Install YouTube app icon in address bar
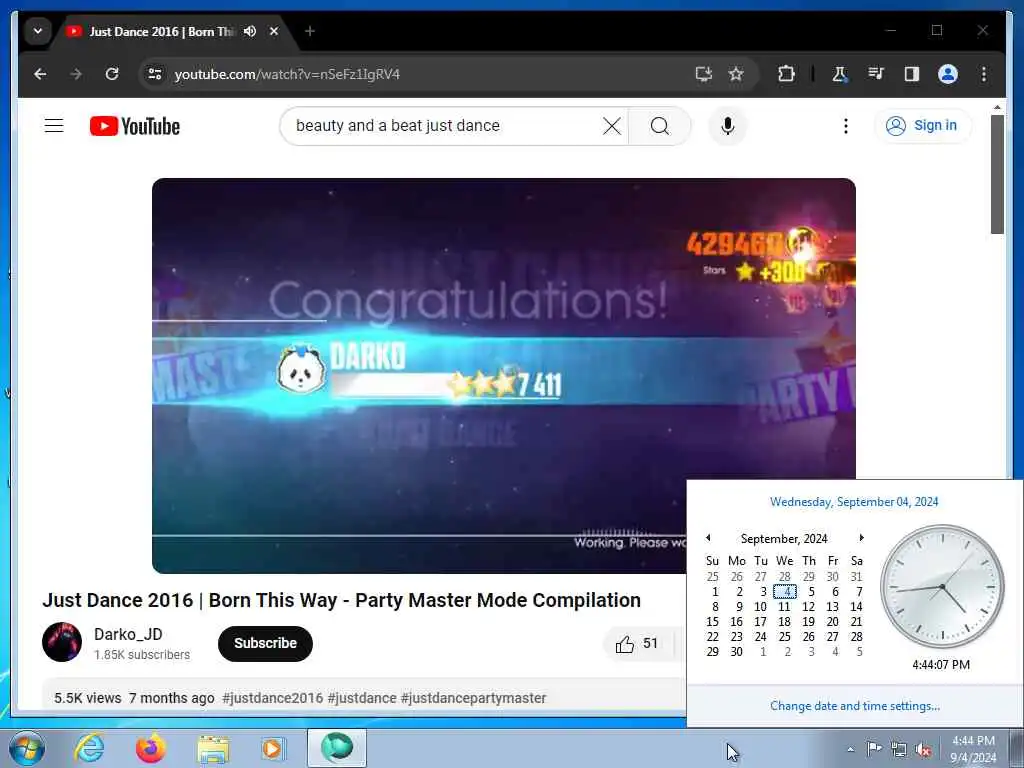Screen dimensions: 1024x768 coord(703,74)
